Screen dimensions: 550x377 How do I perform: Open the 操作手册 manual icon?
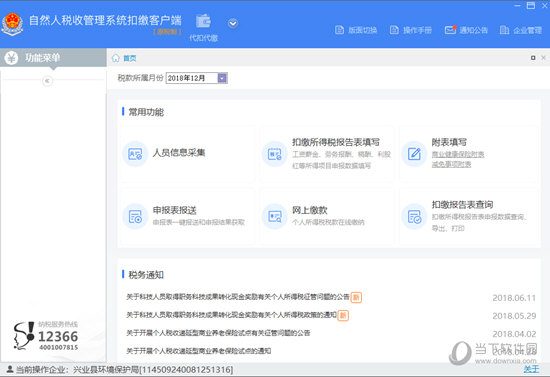[x=394, y=30]
